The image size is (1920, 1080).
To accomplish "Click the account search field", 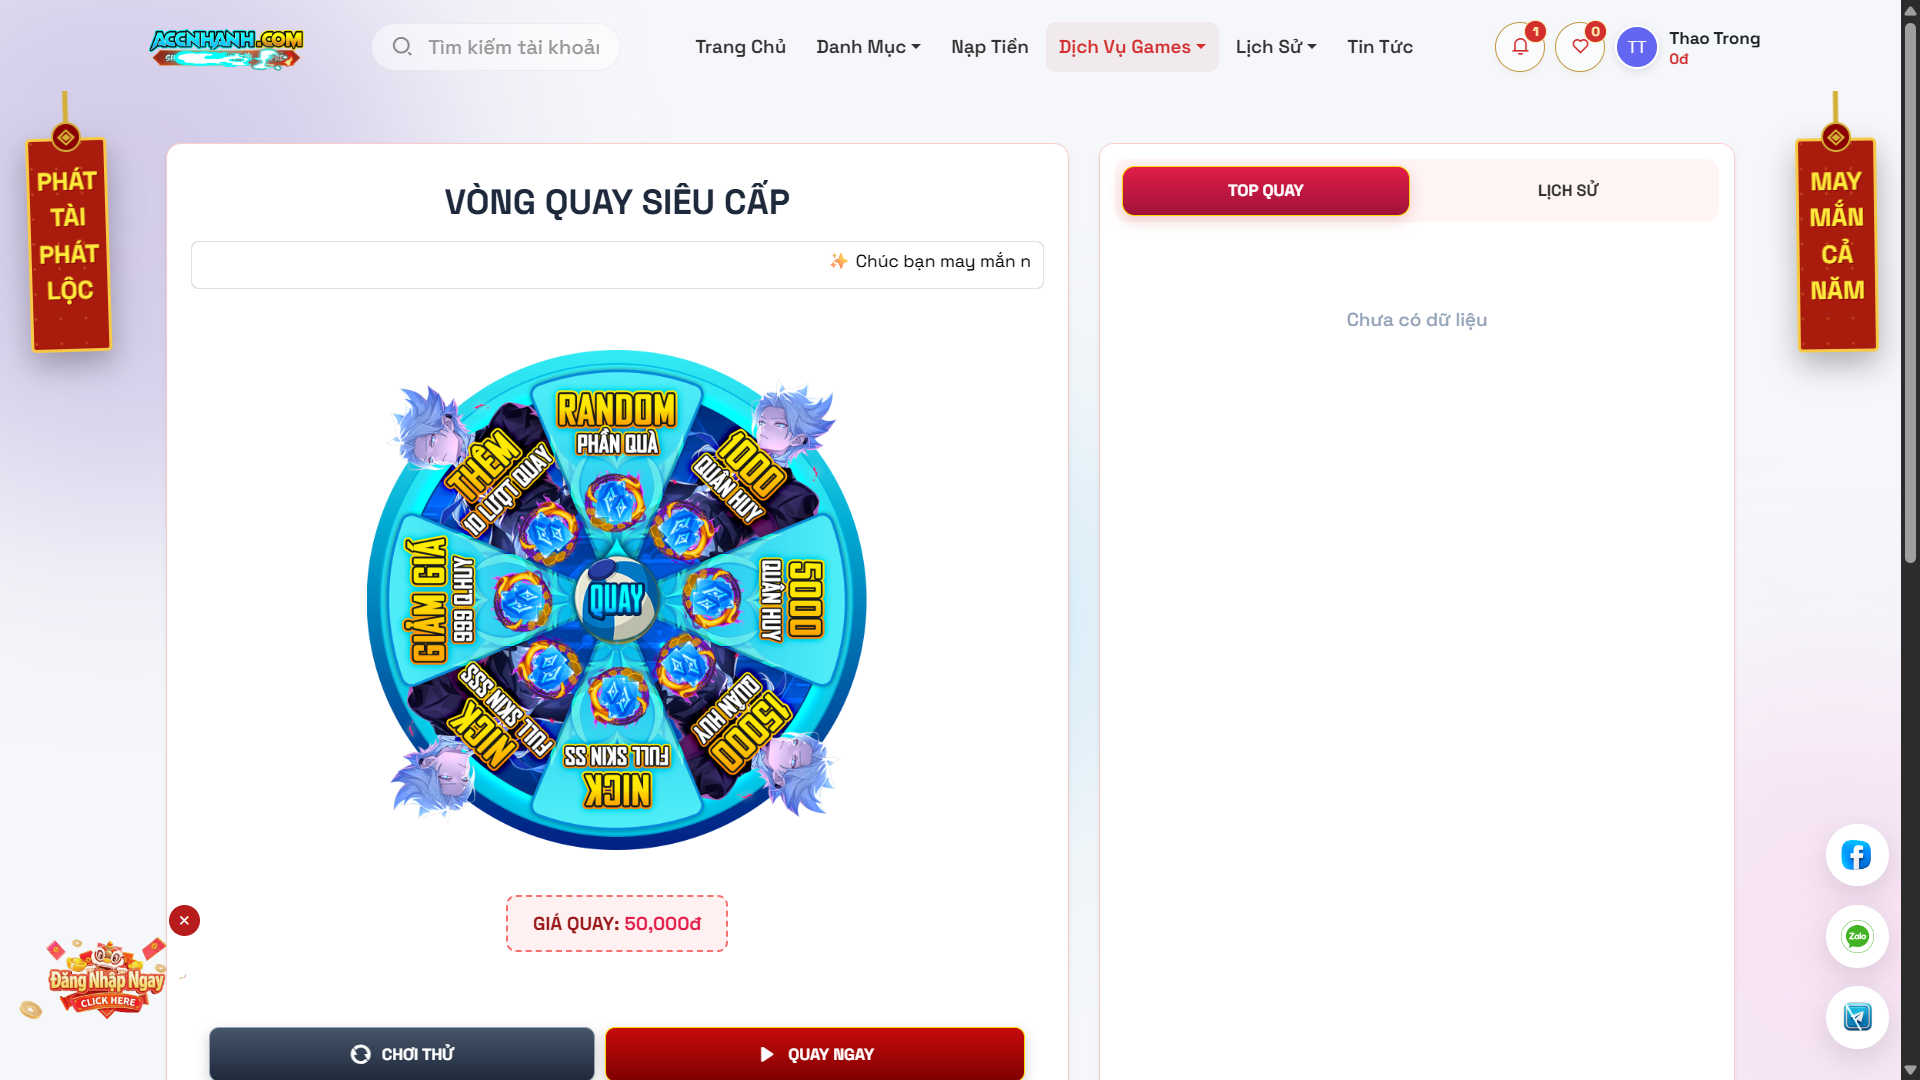I will (x=496, y=47).
